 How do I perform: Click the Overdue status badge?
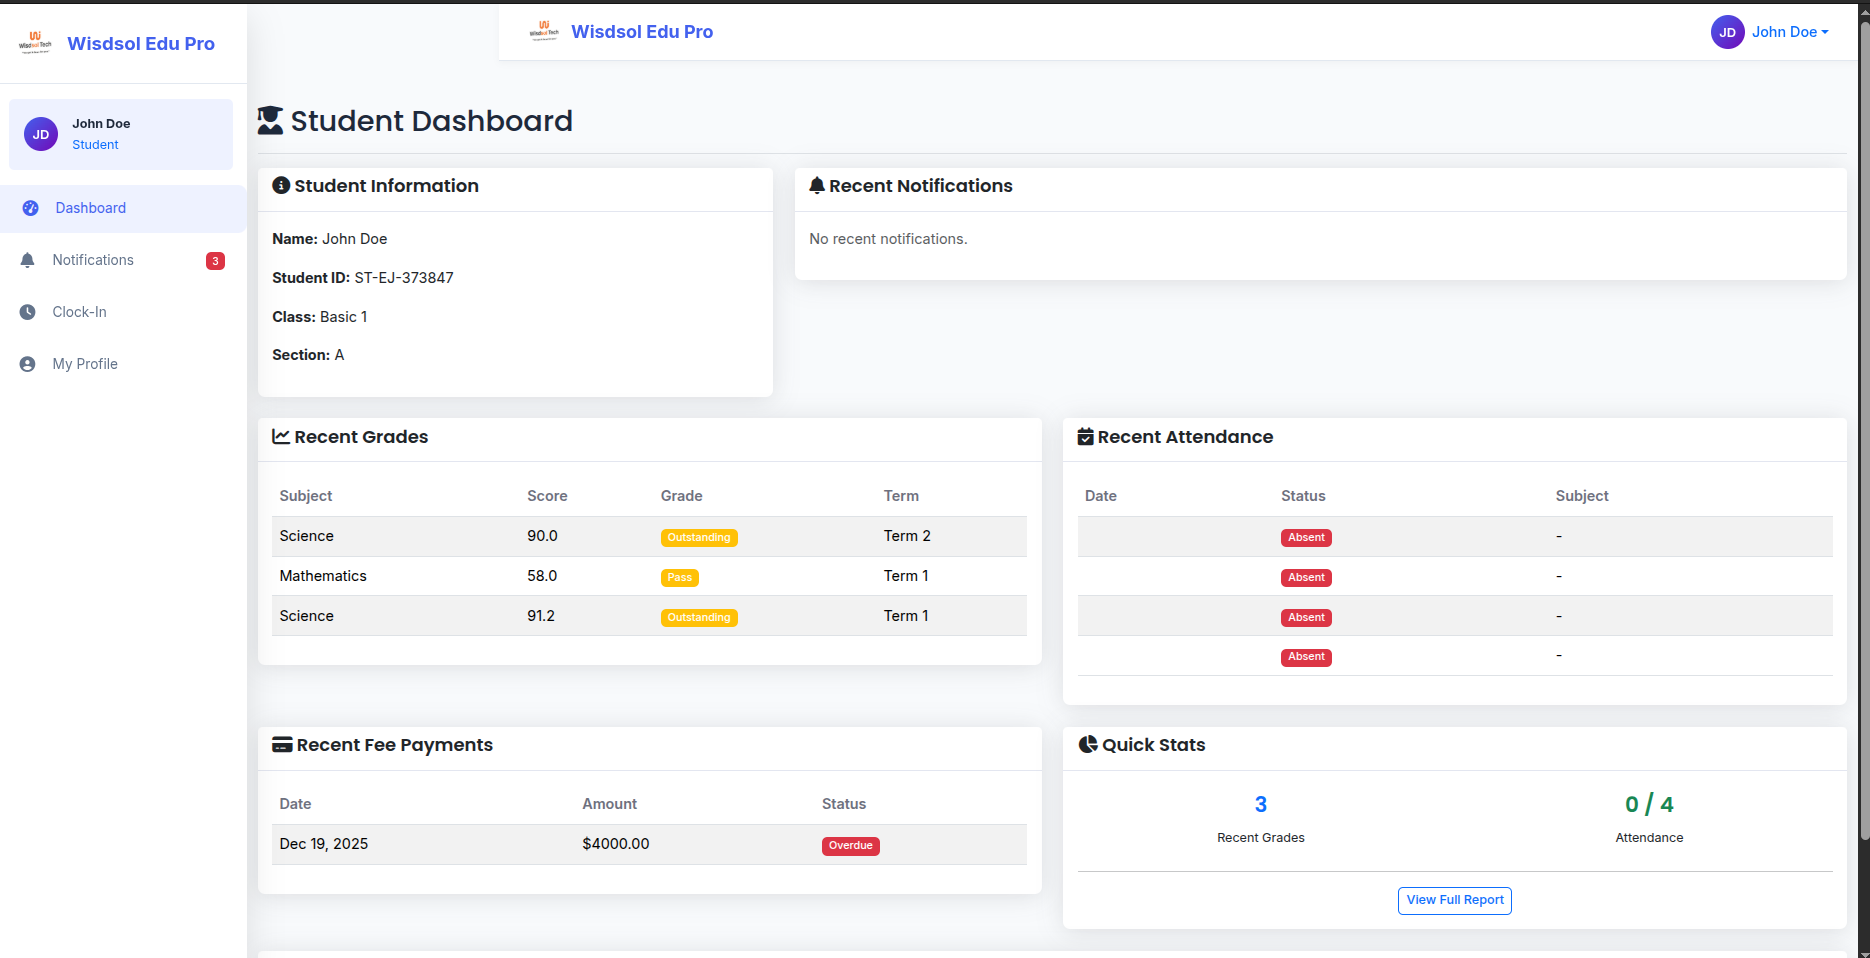point(850,846)
